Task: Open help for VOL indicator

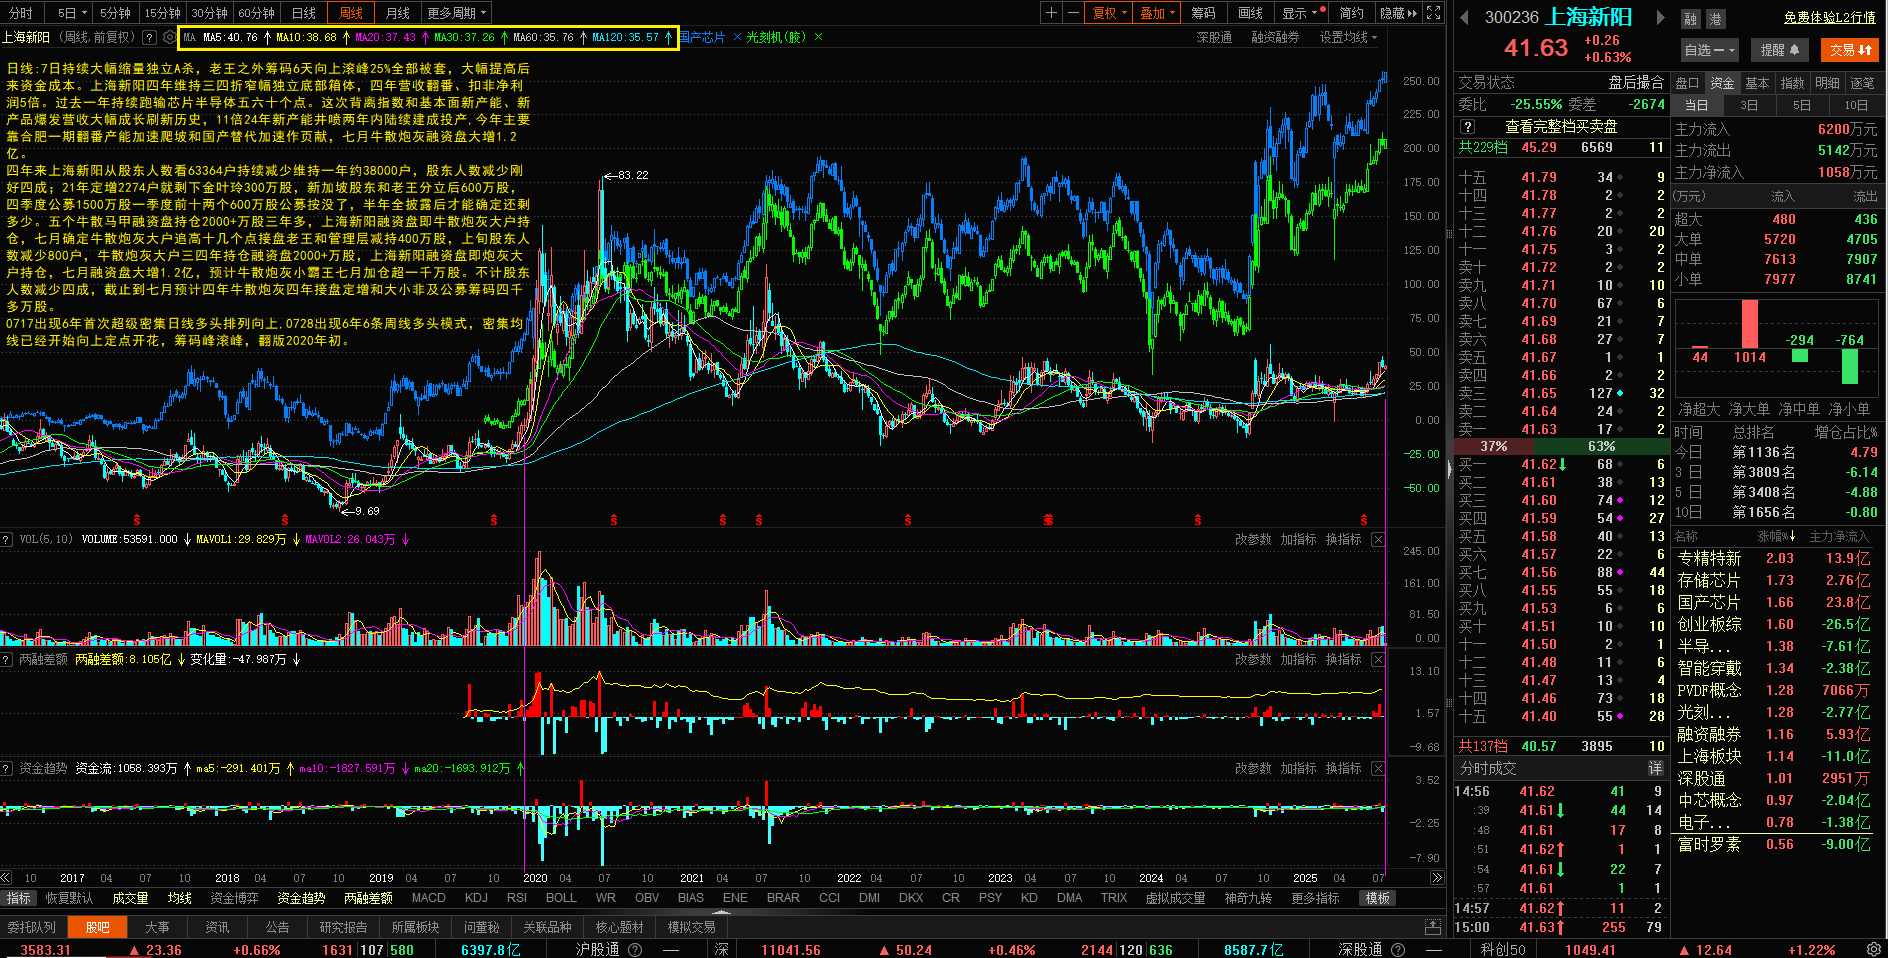Action: click(x=7, y=539)
